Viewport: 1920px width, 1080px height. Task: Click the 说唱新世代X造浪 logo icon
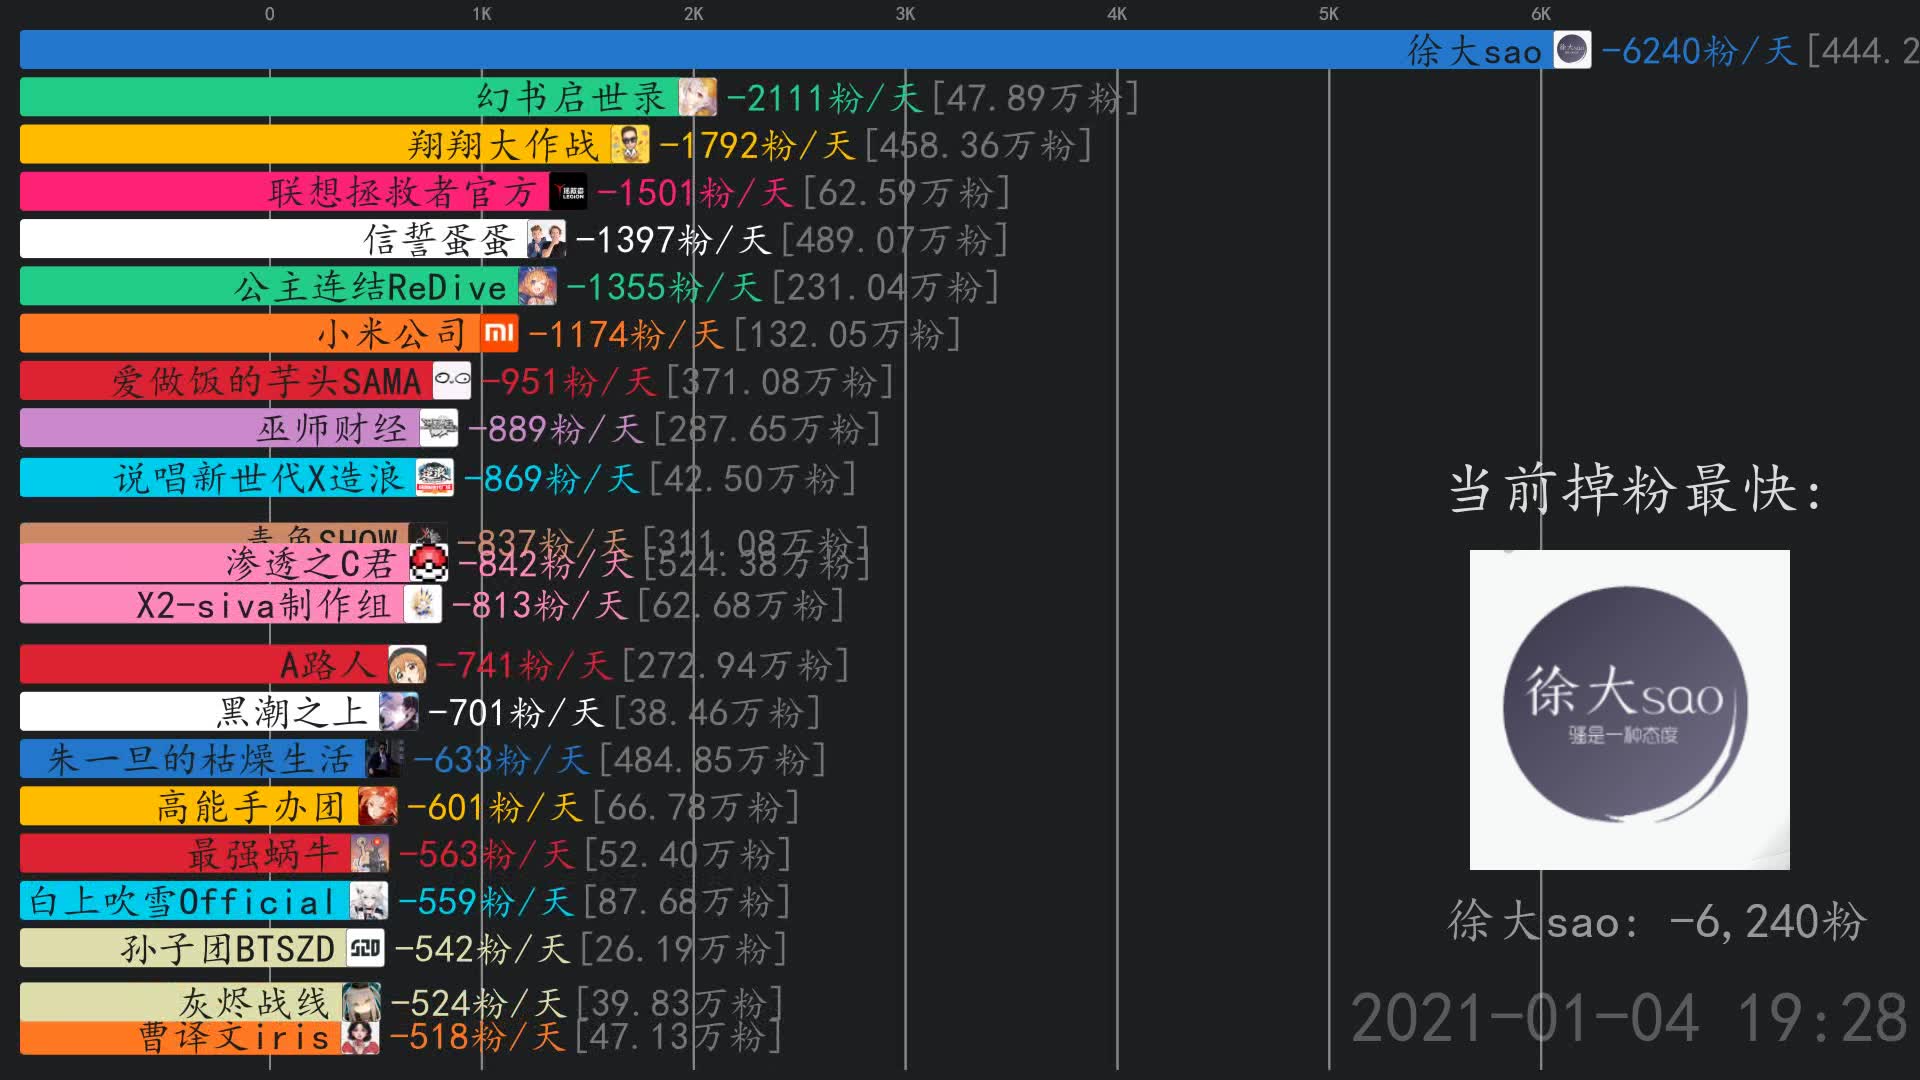click(434, 478)
